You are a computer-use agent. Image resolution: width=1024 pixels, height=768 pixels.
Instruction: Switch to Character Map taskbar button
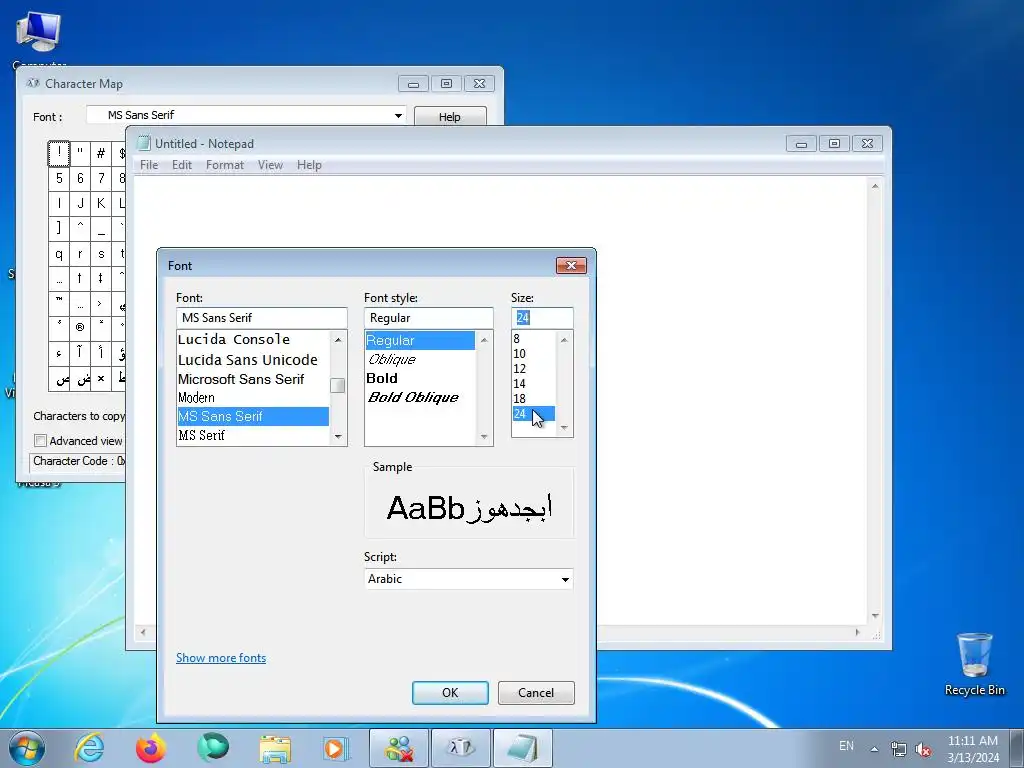460,748
